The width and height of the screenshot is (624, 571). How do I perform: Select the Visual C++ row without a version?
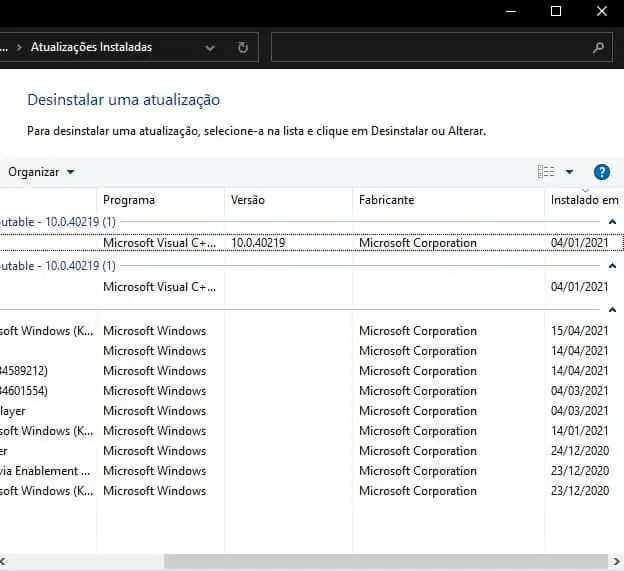click(312, 287)
